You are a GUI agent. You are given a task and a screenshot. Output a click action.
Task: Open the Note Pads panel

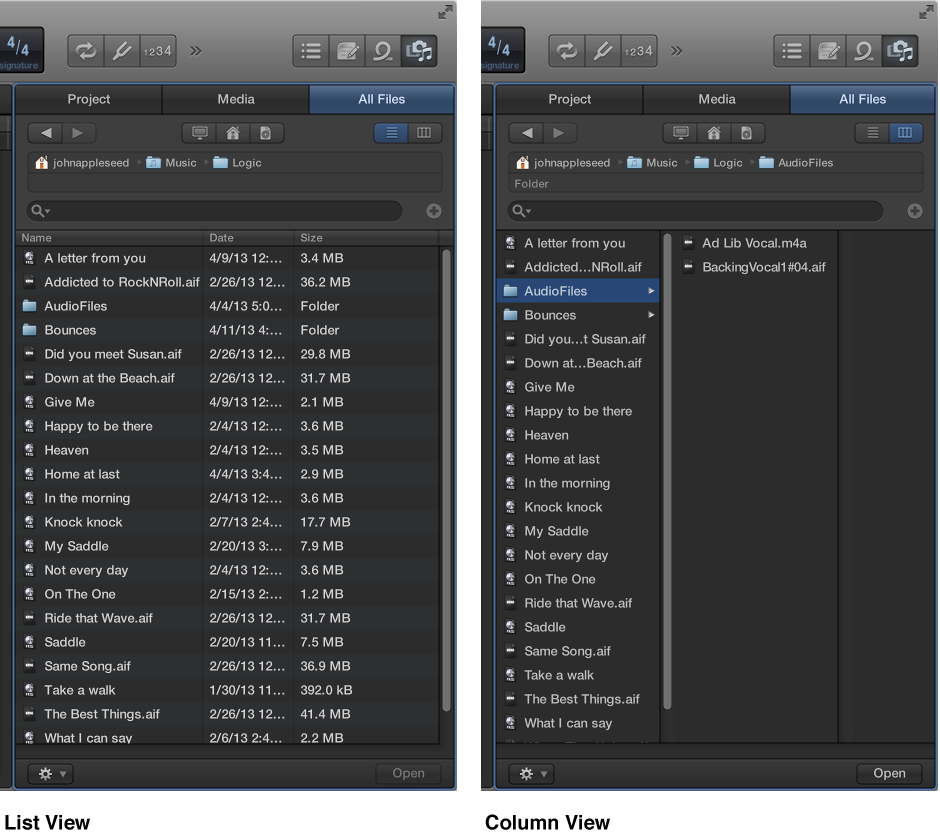click(347, 51)
